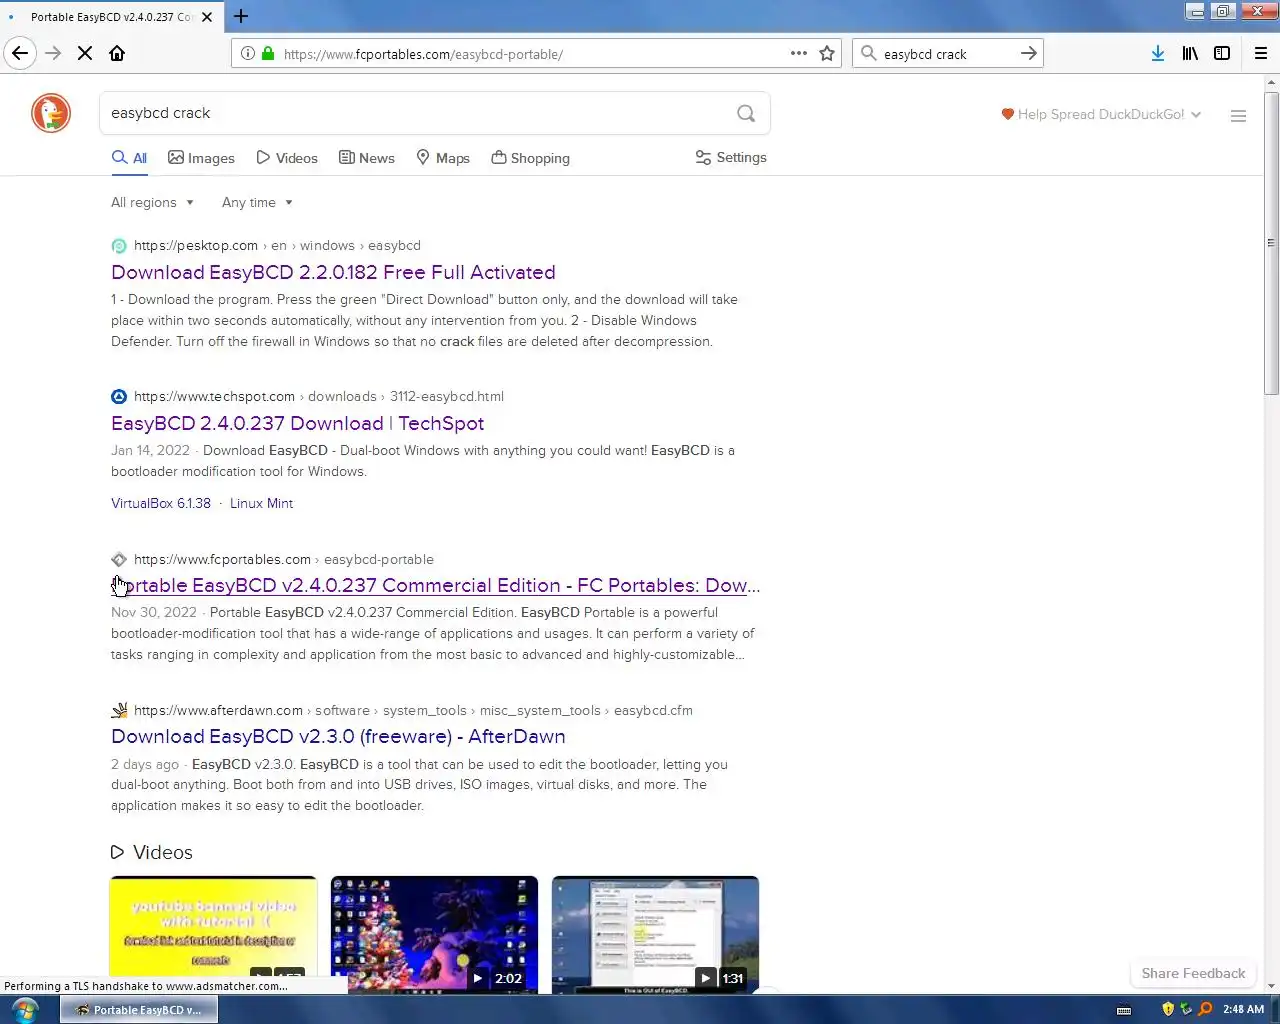Play the 1:31 video thumbnail
Screen dimensions: 1280x1024
pyautogui.click(x=655, y=934)
